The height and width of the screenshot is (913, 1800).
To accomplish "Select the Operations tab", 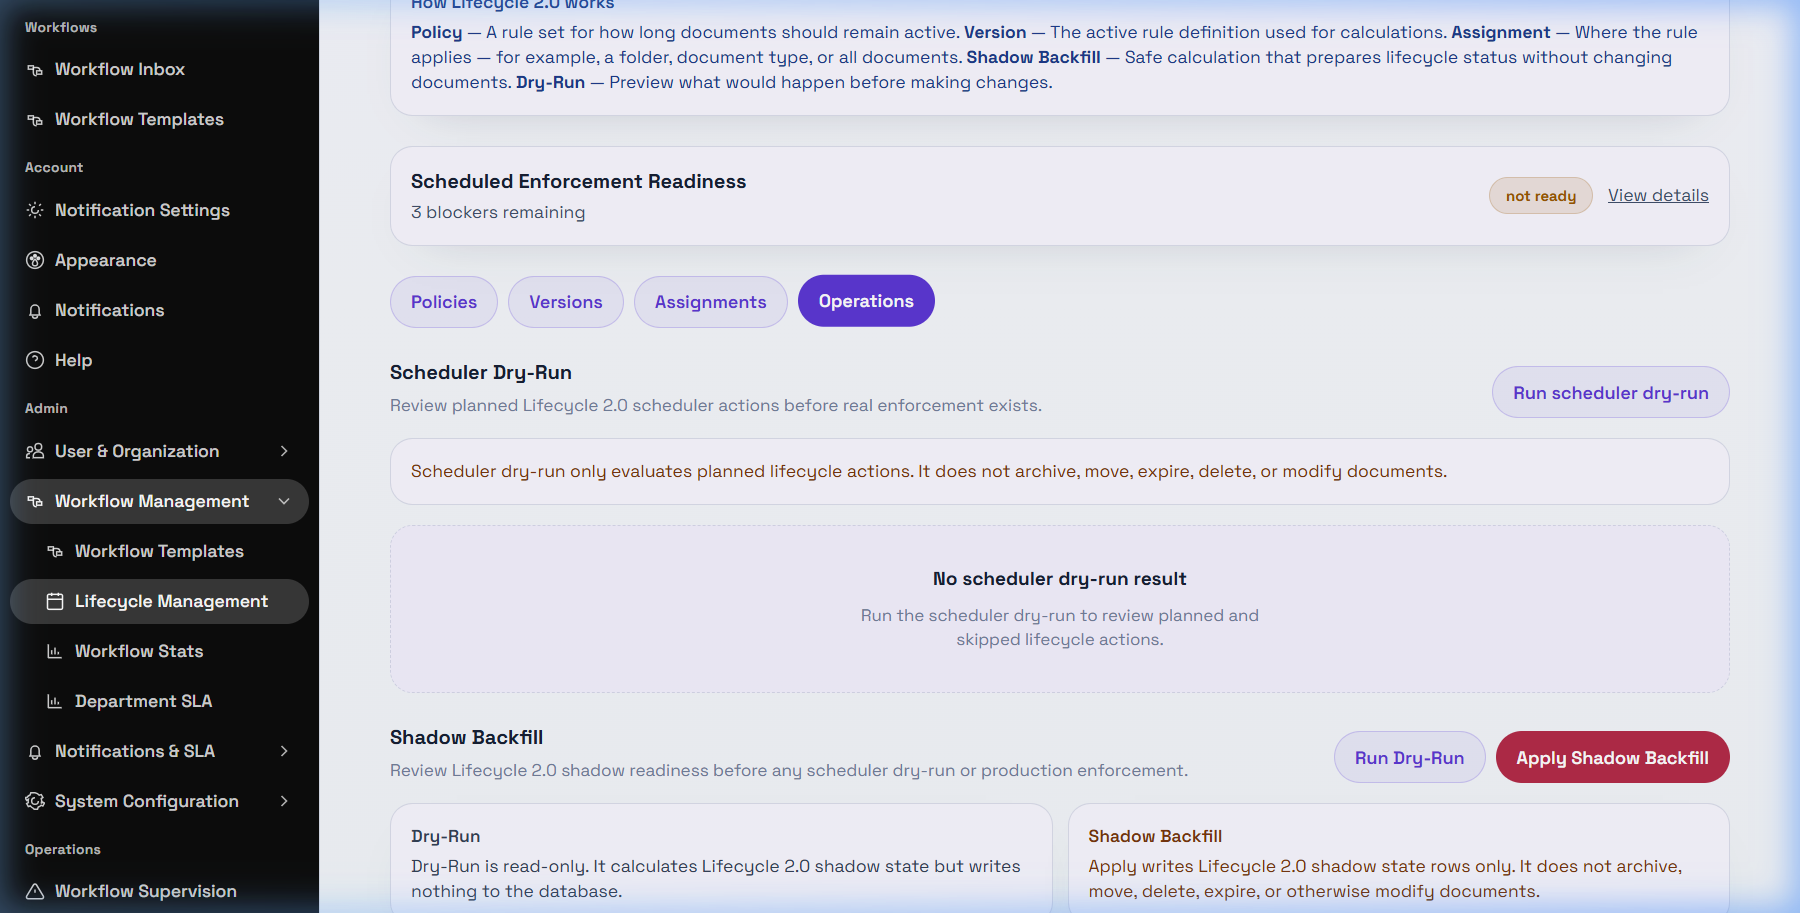I will click(866, 301).
